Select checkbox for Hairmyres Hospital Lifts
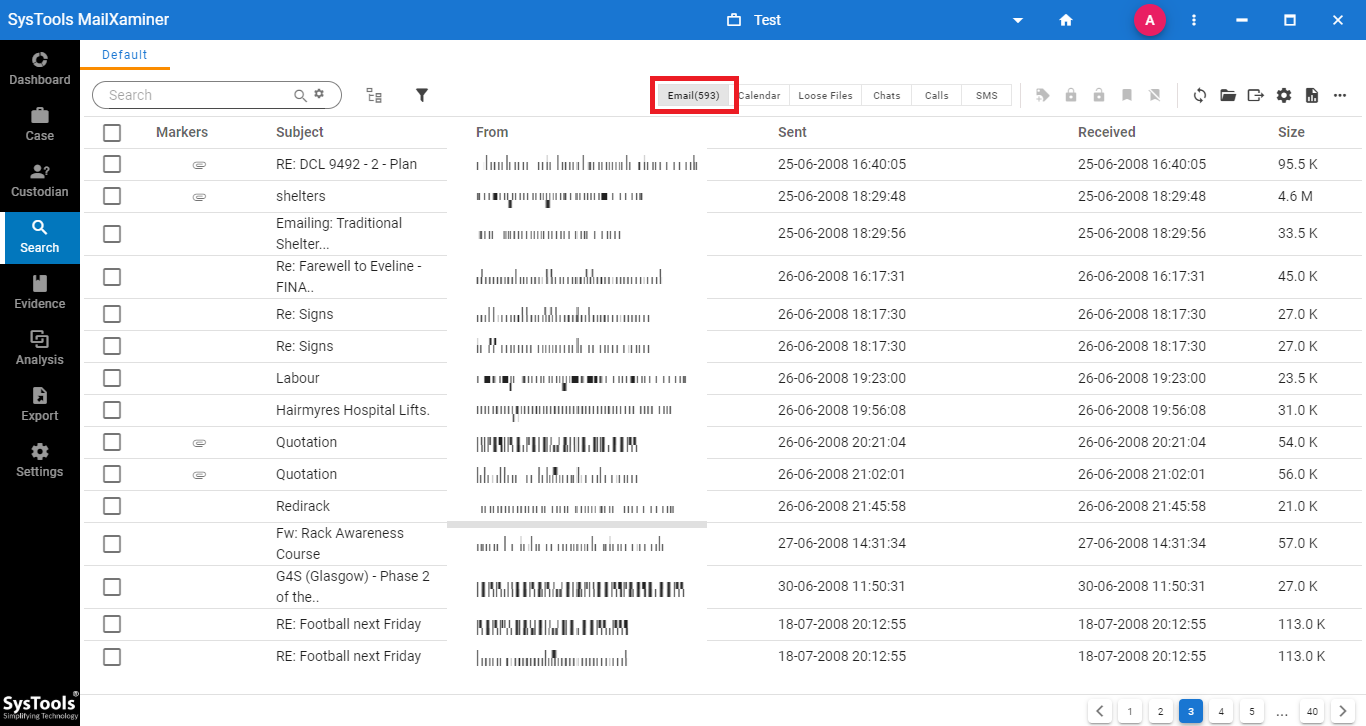The image size is (1366, 726). (112, 411)
